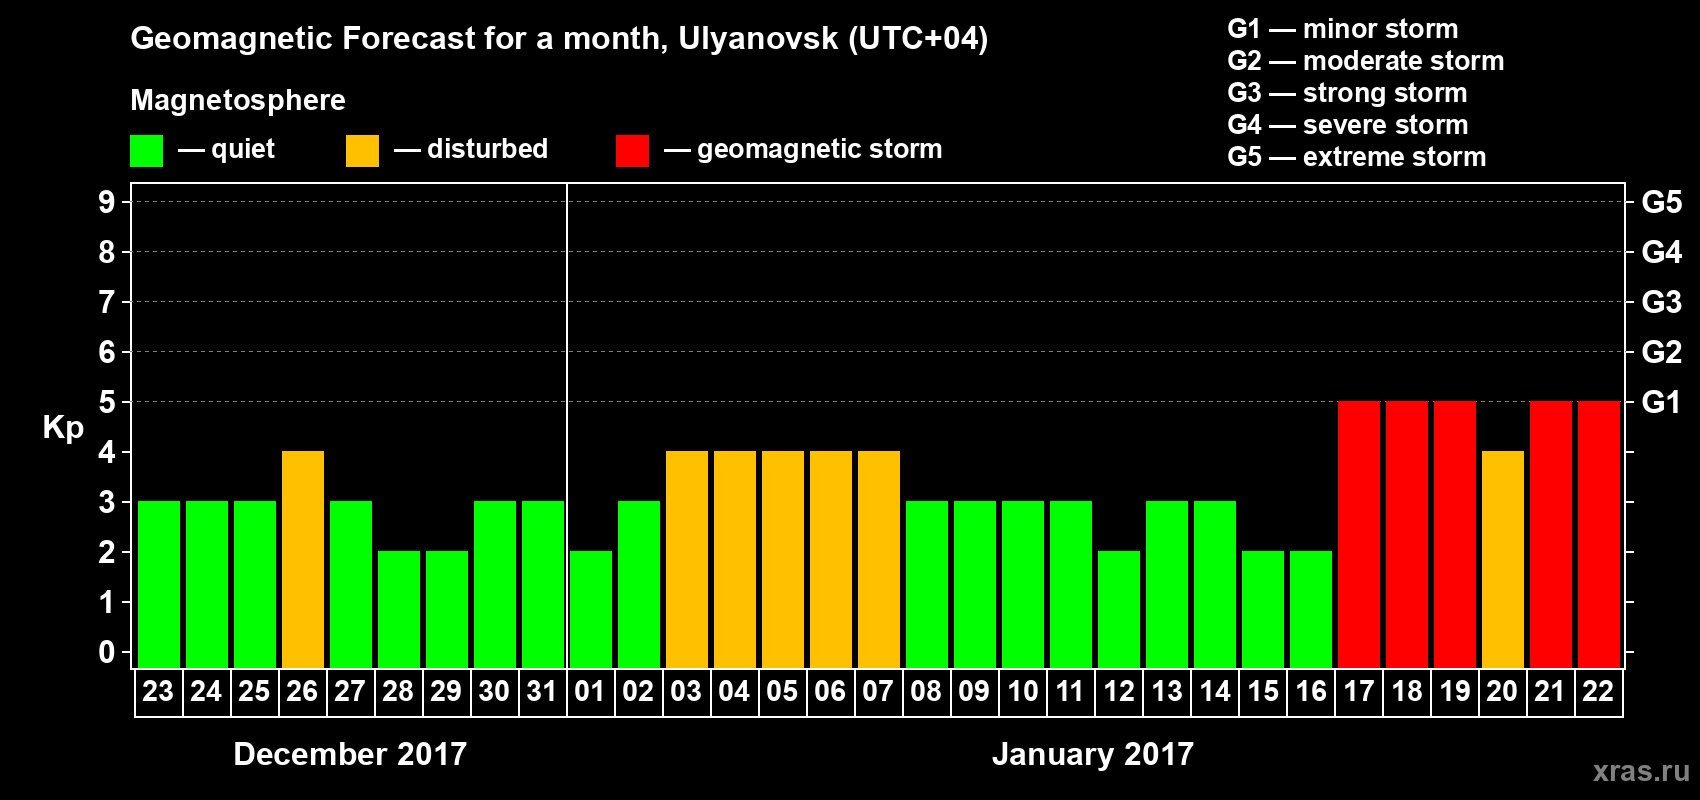Click date label 31 on the axis
This screenshot has height=800, width=1700.
[542, 691]
